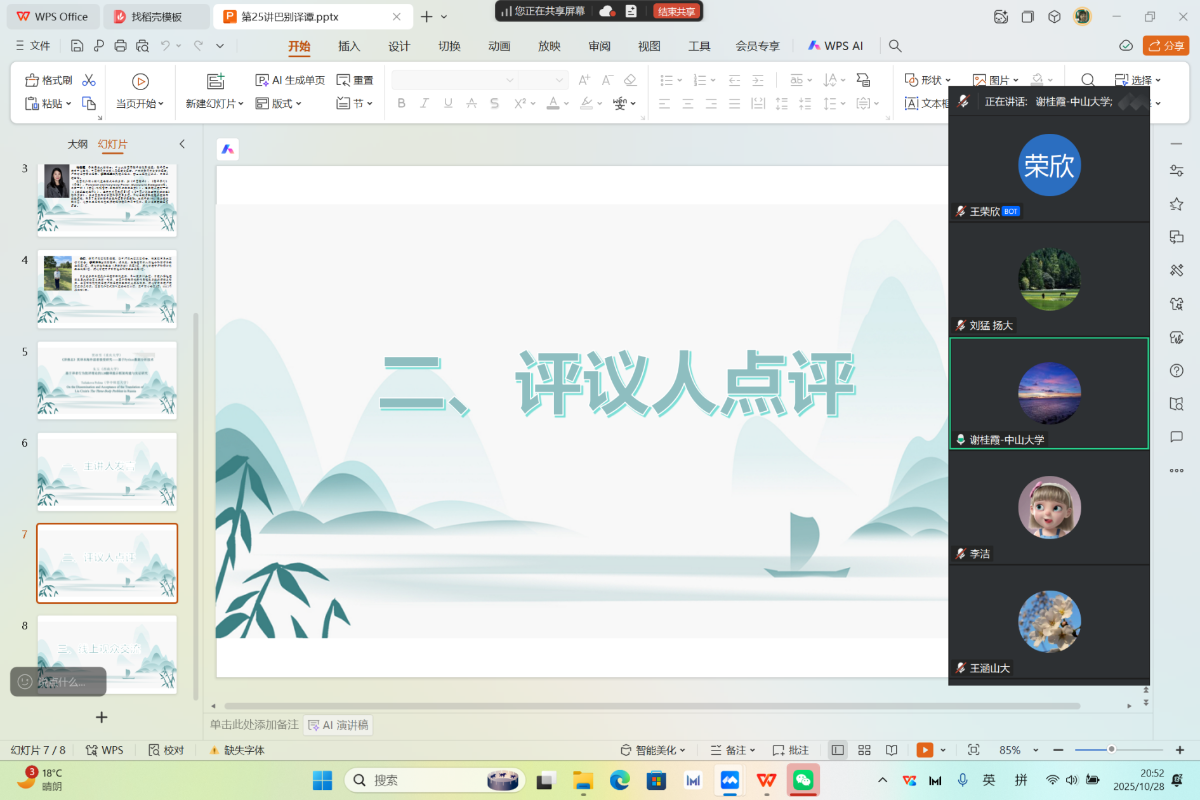Start slideshow from current slide icon
1200x800 pixels.
tap(140, 81)
